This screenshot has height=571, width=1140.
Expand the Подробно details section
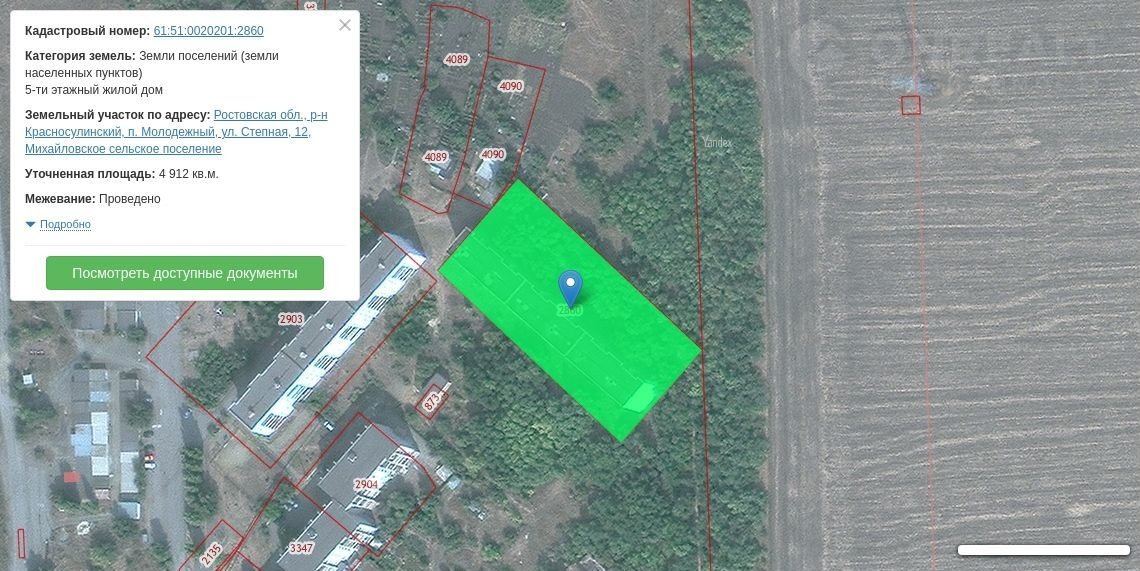click(65, 225)
